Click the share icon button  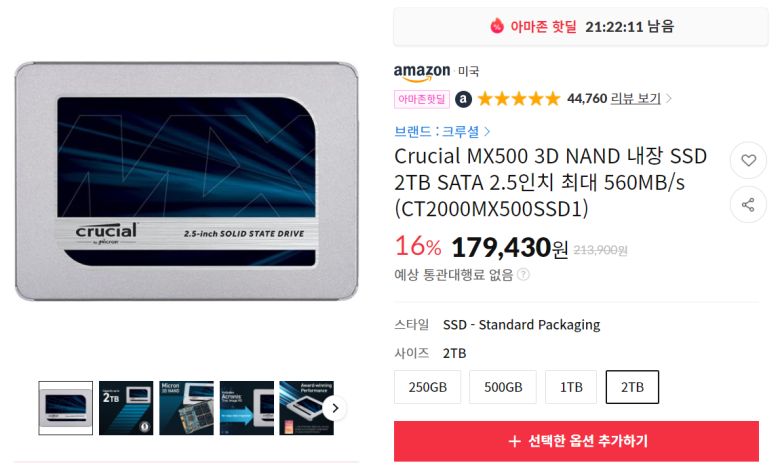click(748, 204)
